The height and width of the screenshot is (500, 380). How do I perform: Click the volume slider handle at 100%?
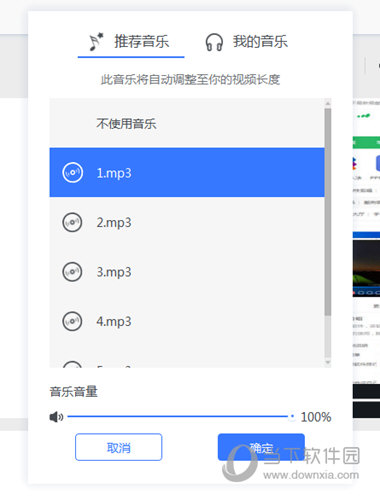[292, 416]
